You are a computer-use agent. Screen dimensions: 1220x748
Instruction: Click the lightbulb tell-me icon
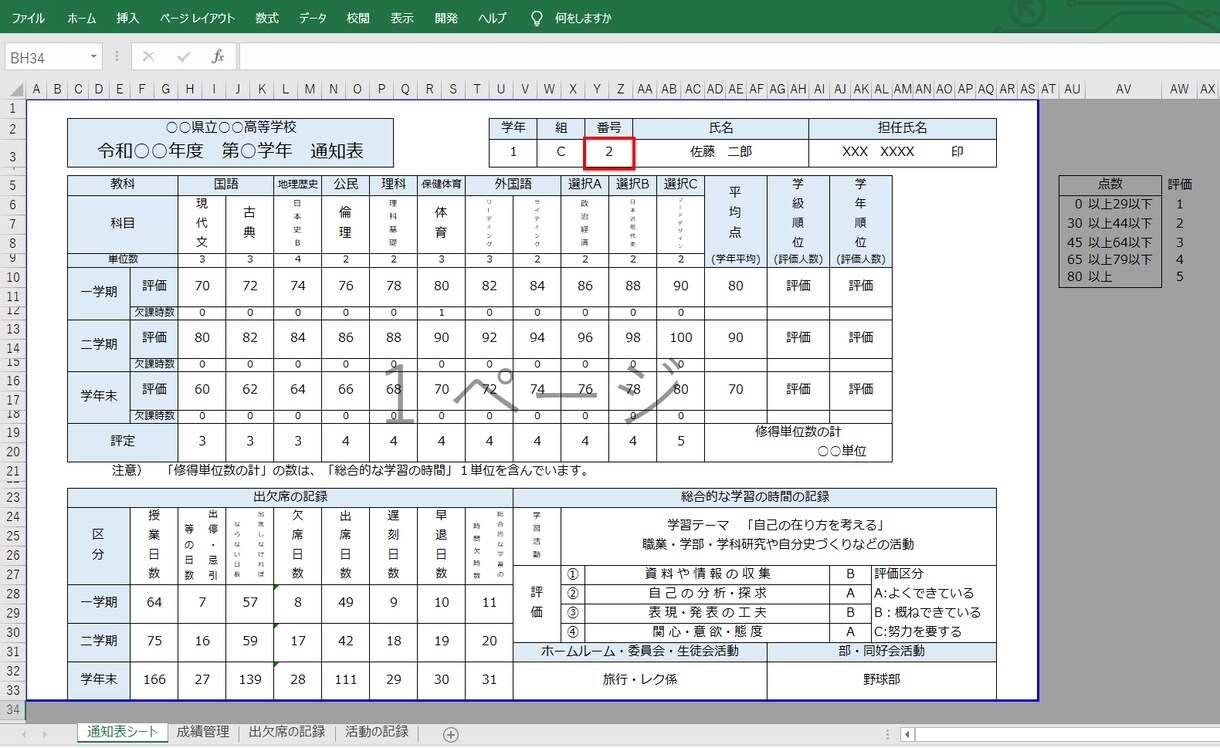click(537, 18)
